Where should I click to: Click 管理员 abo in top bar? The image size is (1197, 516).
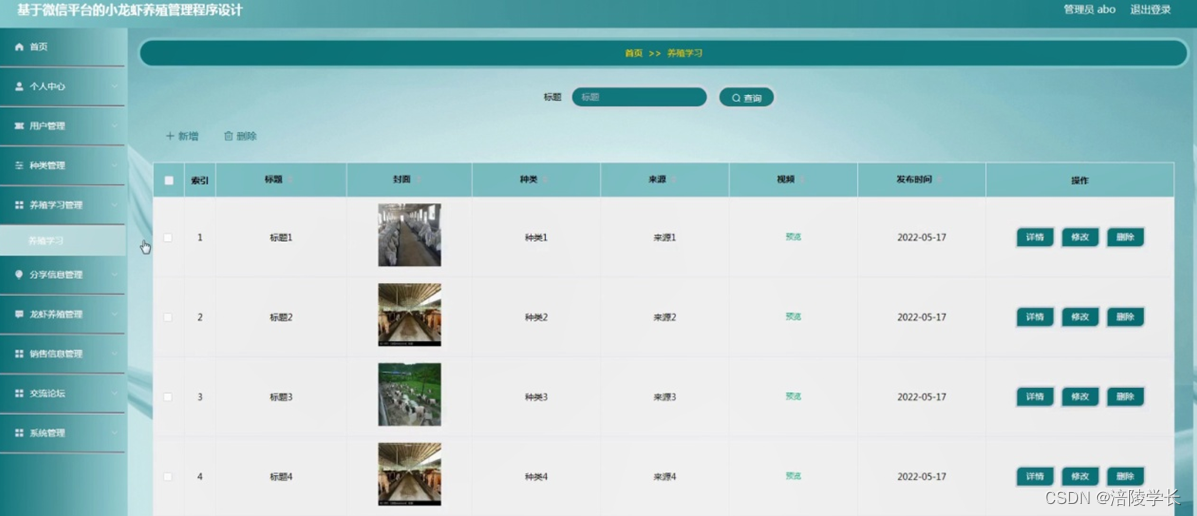click(1089, 10)
